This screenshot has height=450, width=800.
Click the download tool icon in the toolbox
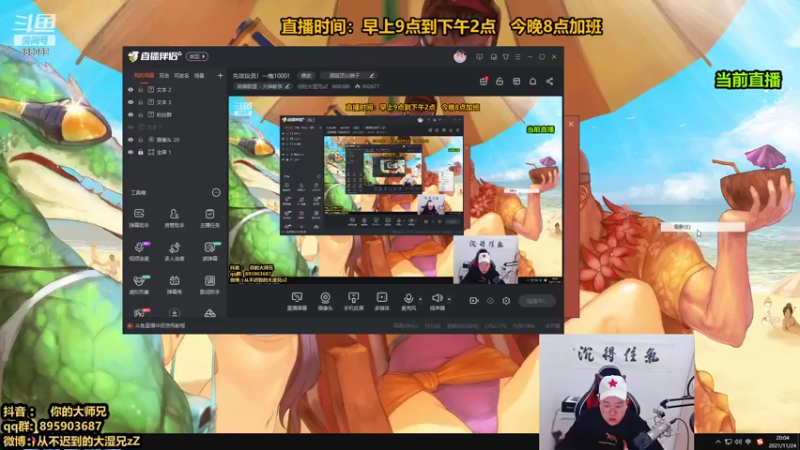click(174, 313)
